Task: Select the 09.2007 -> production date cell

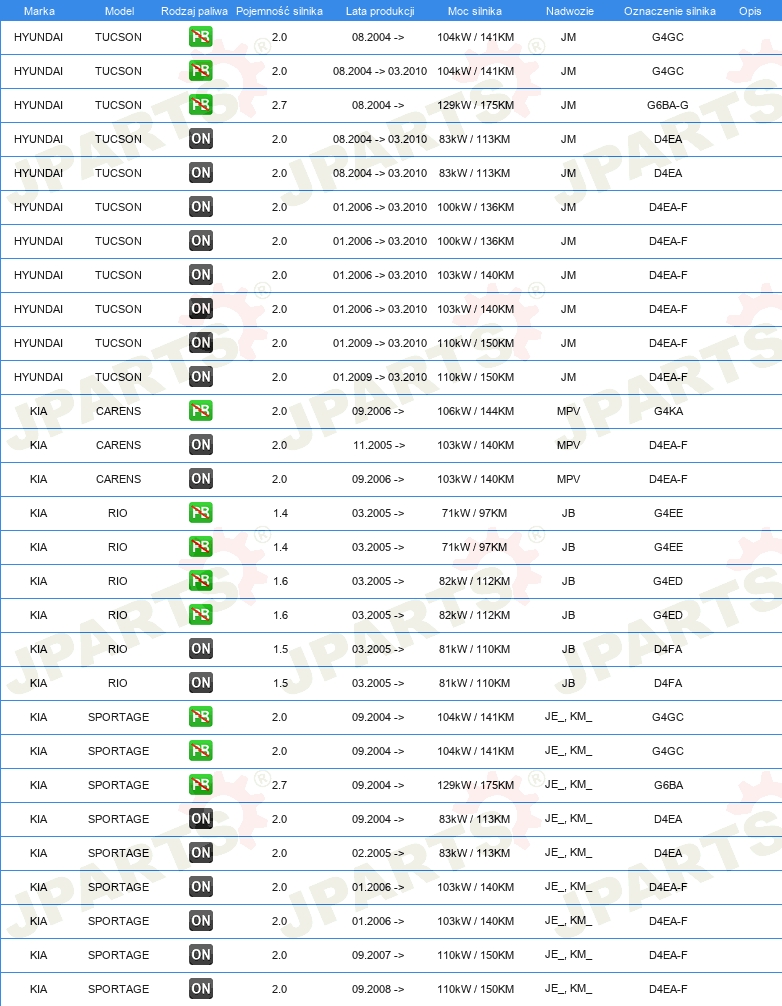Action: pos(378,955)
